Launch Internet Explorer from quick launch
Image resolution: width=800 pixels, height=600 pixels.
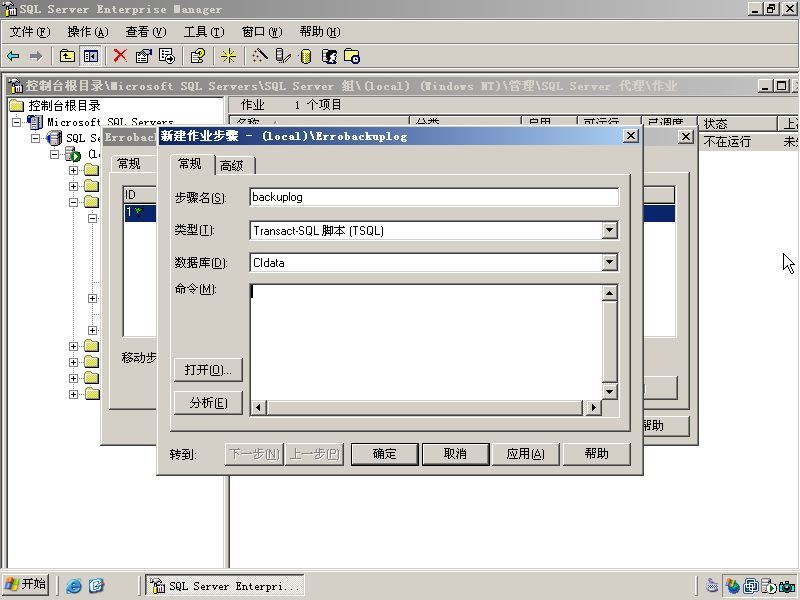click(x=73, y=585)
